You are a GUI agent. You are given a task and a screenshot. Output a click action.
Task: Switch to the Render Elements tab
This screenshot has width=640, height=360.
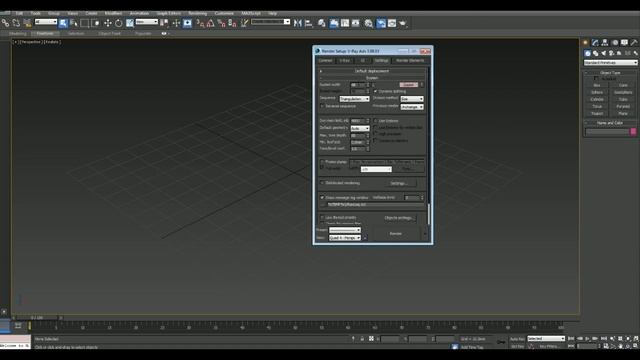pos(410,60)
